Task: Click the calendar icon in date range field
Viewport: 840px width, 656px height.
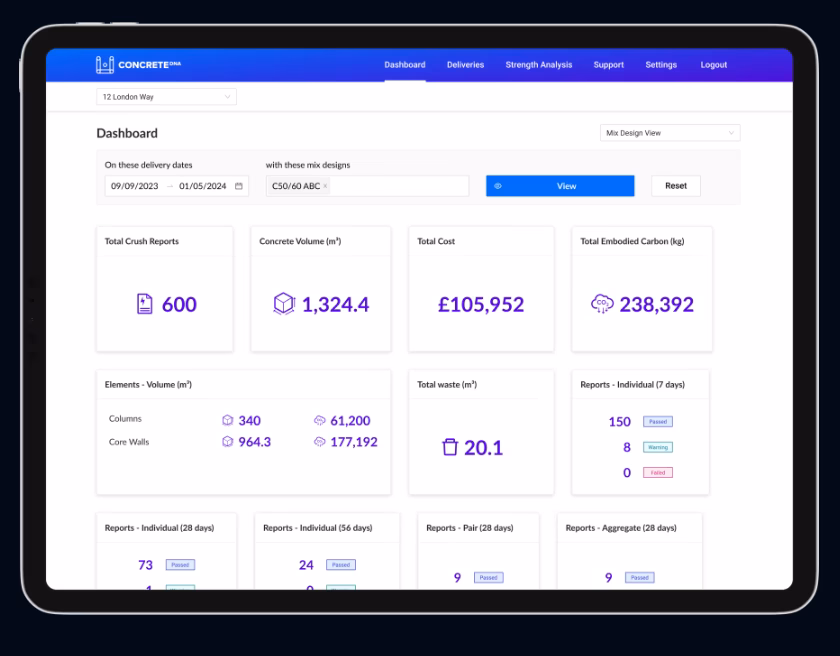Action: click(x=239, y=186)
